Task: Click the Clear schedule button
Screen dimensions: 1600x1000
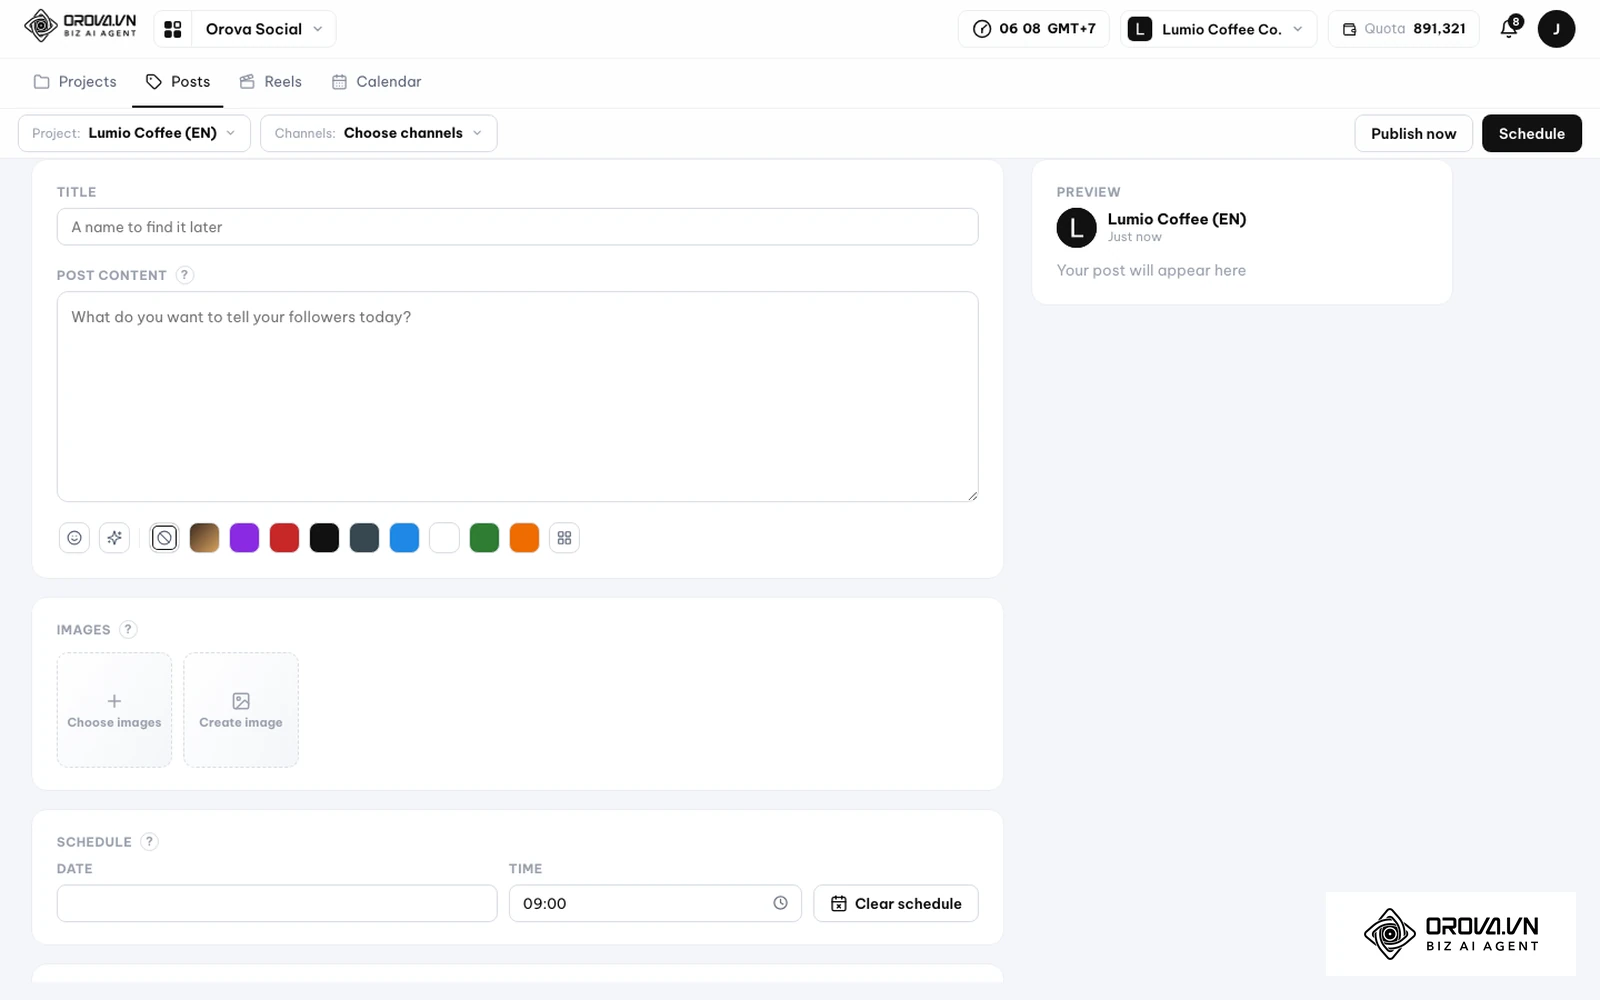Action: point(896,903)
